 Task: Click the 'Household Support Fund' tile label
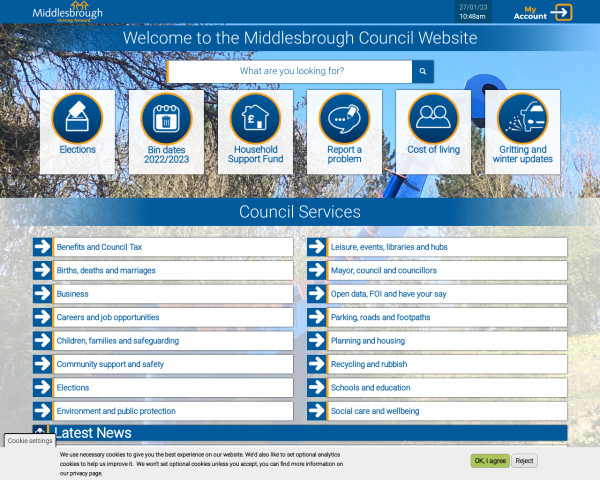click(256, 154)
